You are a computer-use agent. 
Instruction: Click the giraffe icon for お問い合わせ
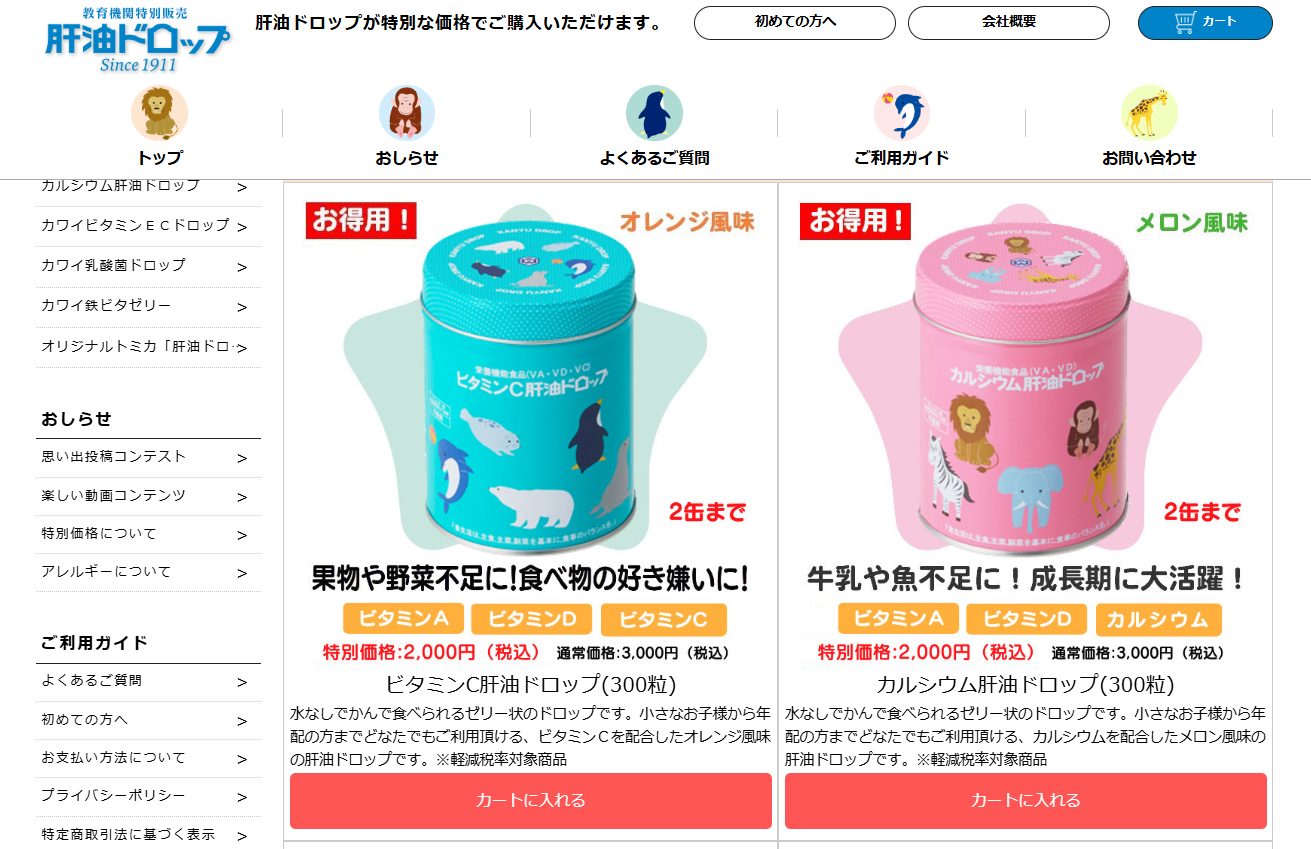pos(1149,112)
